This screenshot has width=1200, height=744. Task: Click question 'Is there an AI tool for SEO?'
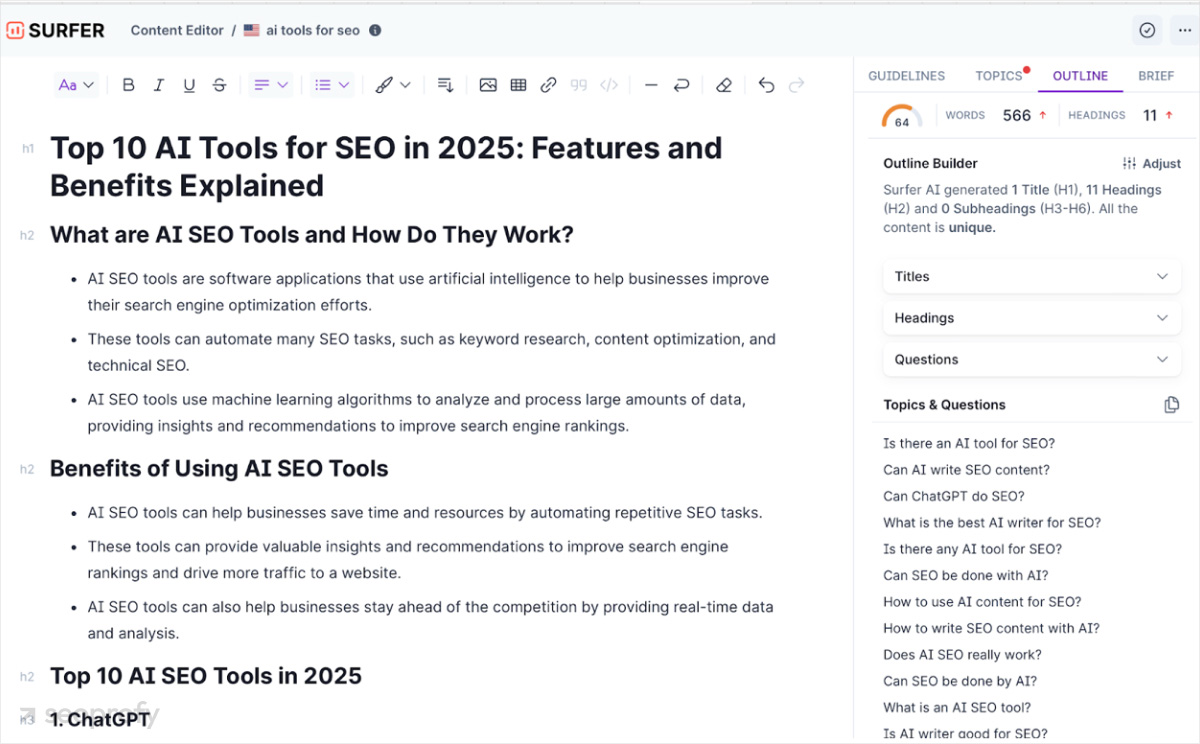pyautogui.click(x=969, y=443)
